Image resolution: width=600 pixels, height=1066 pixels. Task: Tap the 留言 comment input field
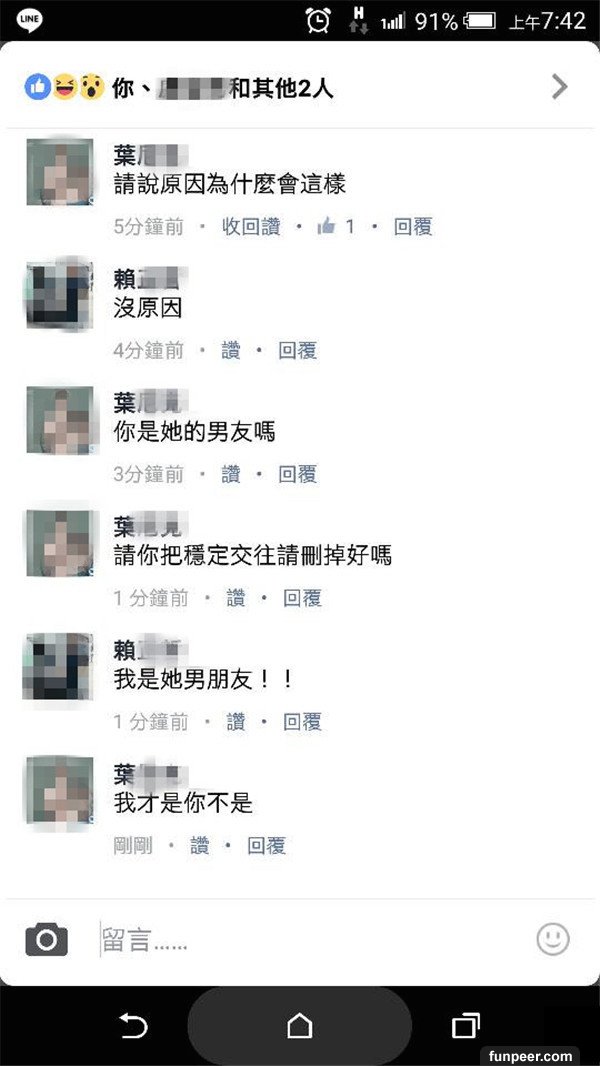coord(313,940)
